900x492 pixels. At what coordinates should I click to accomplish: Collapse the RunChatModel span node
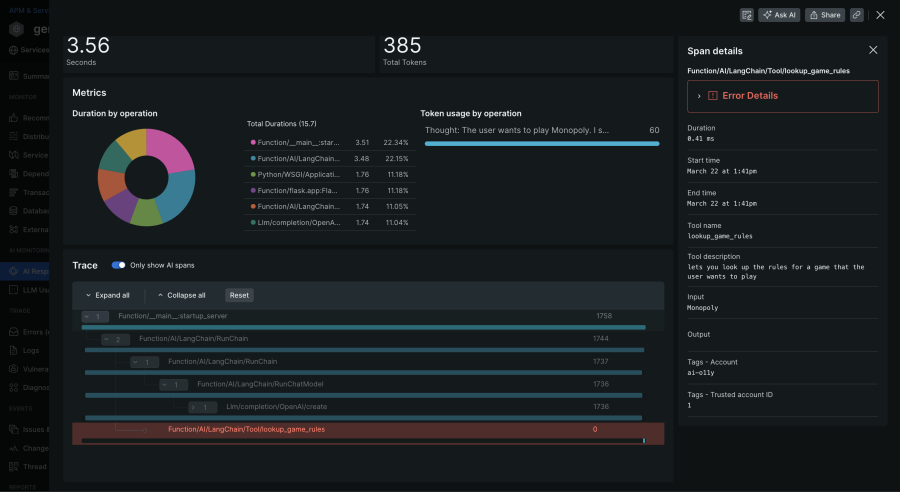pyautogui.click(x=165, y=384)
